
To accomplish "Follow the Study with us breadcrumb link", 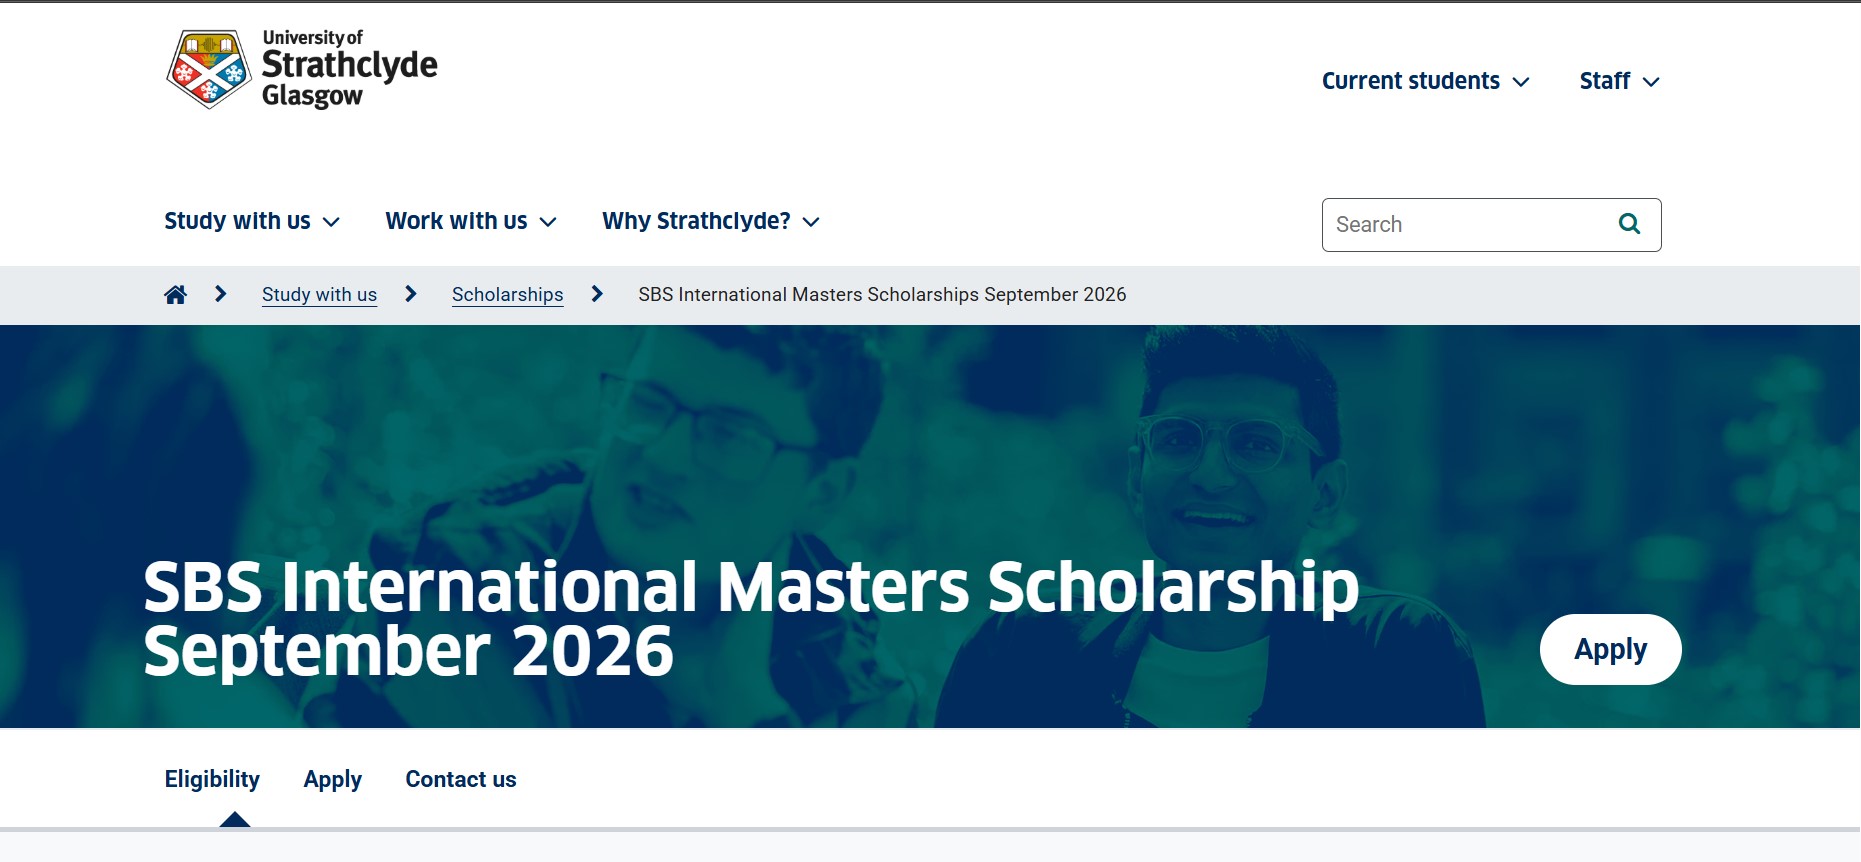I will (x=319, y=294).
